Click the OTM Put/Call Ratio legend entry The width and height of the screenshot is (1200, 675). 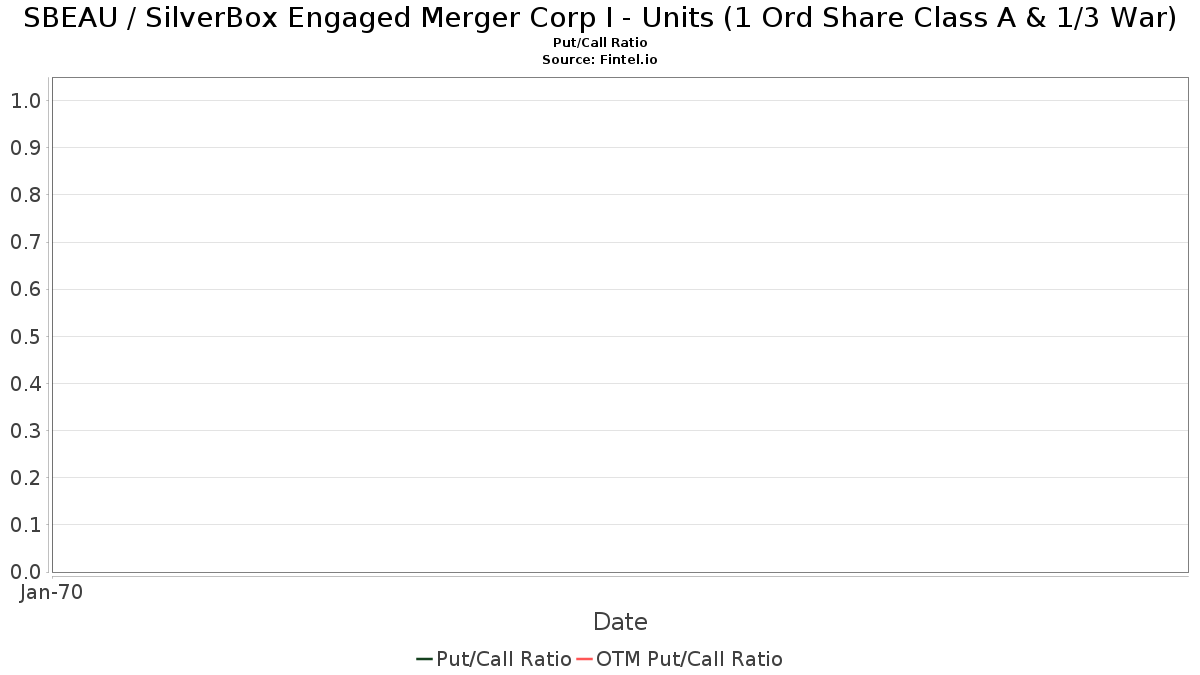680,659
